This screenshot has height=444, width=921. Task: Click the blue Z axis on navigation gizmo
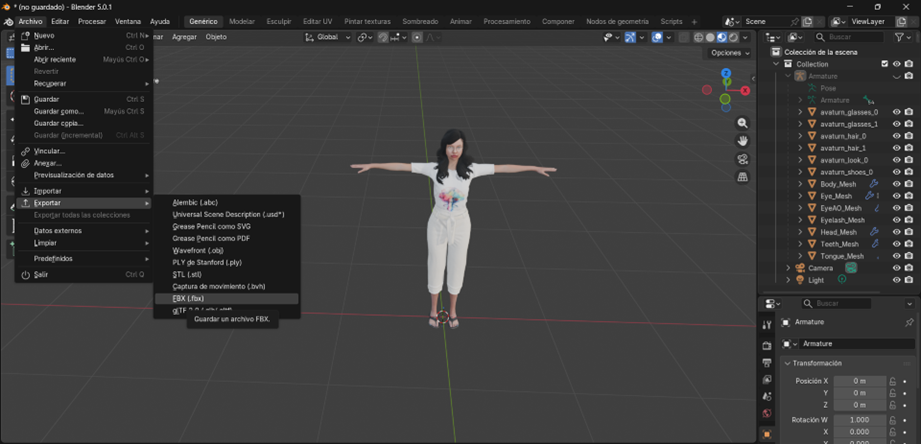pyautogui.click(x=727, y=73)
